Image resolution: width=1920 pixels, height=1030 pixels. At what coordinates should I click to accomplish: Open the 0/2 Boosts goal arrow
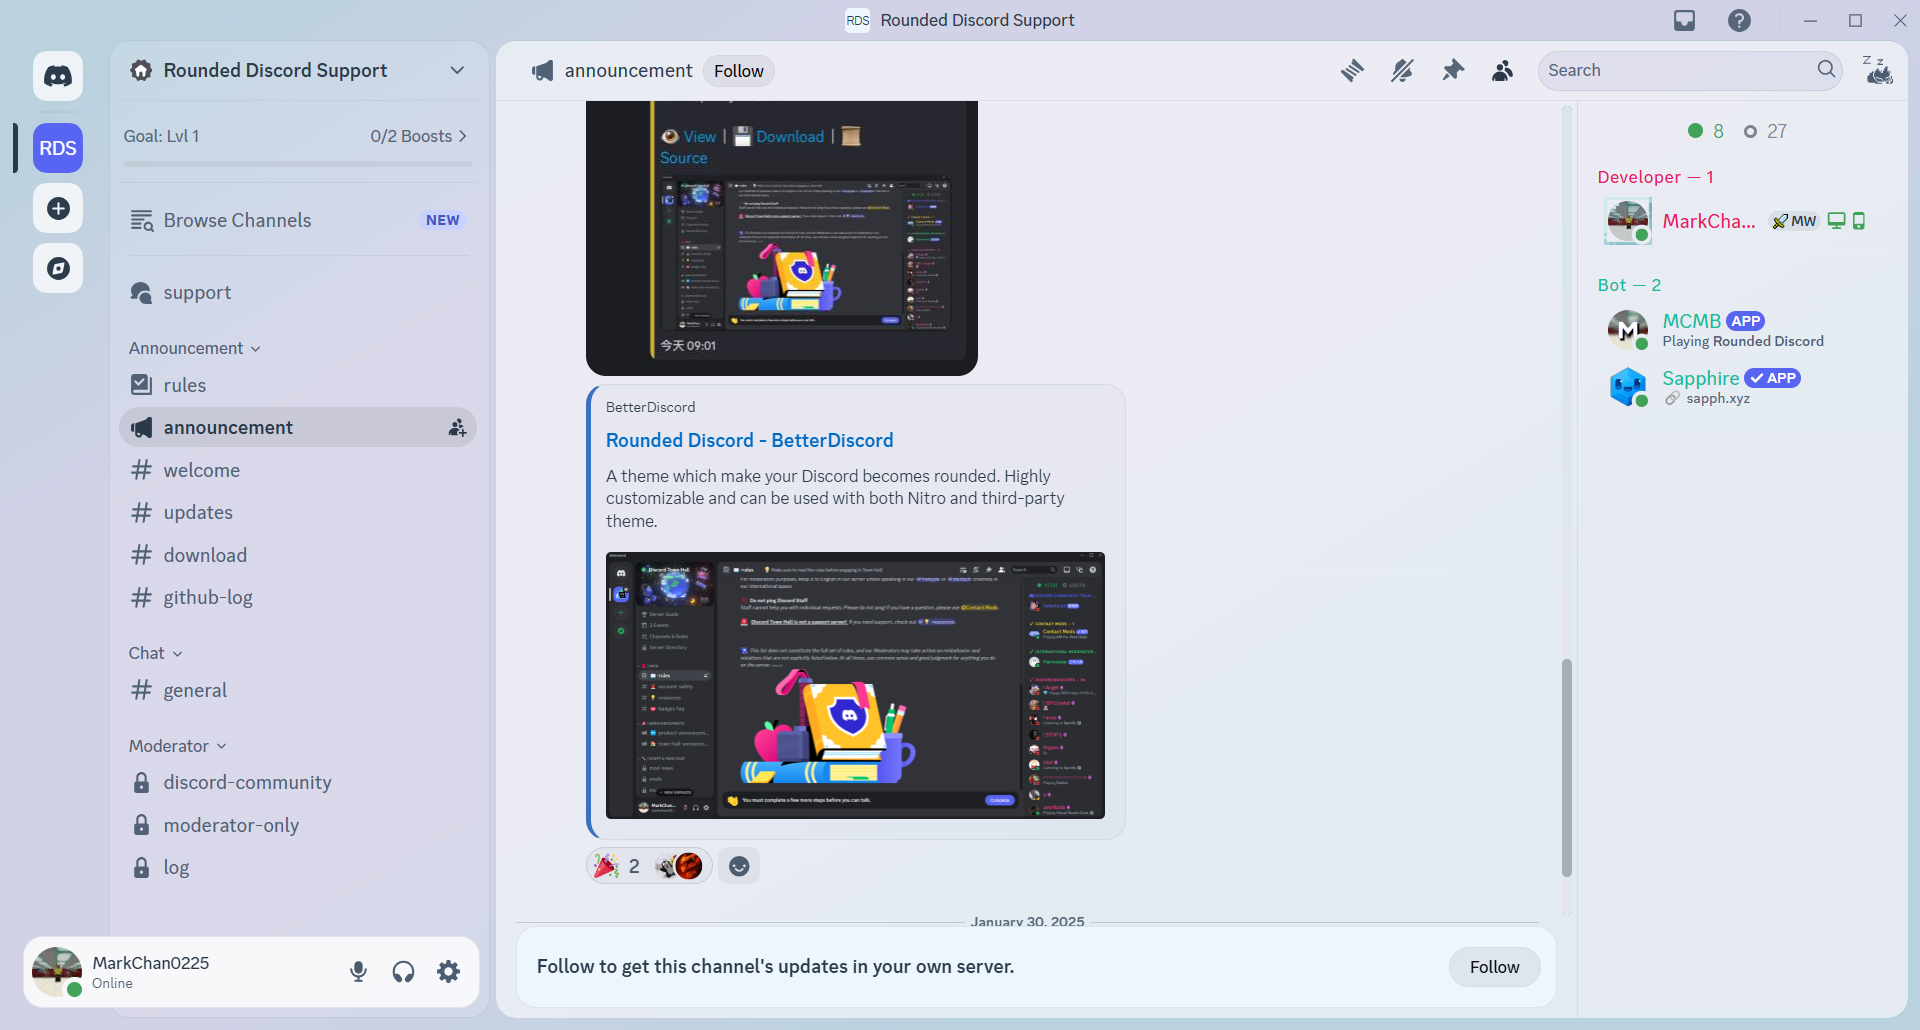[462, 136]
